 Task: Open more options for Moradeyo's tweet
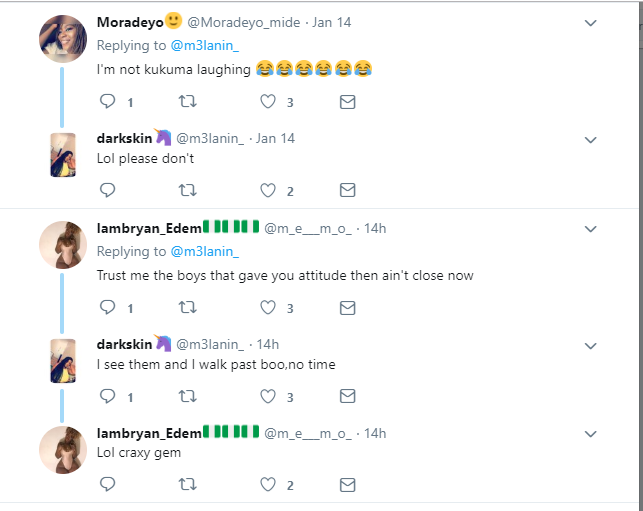tap(590, 23)
